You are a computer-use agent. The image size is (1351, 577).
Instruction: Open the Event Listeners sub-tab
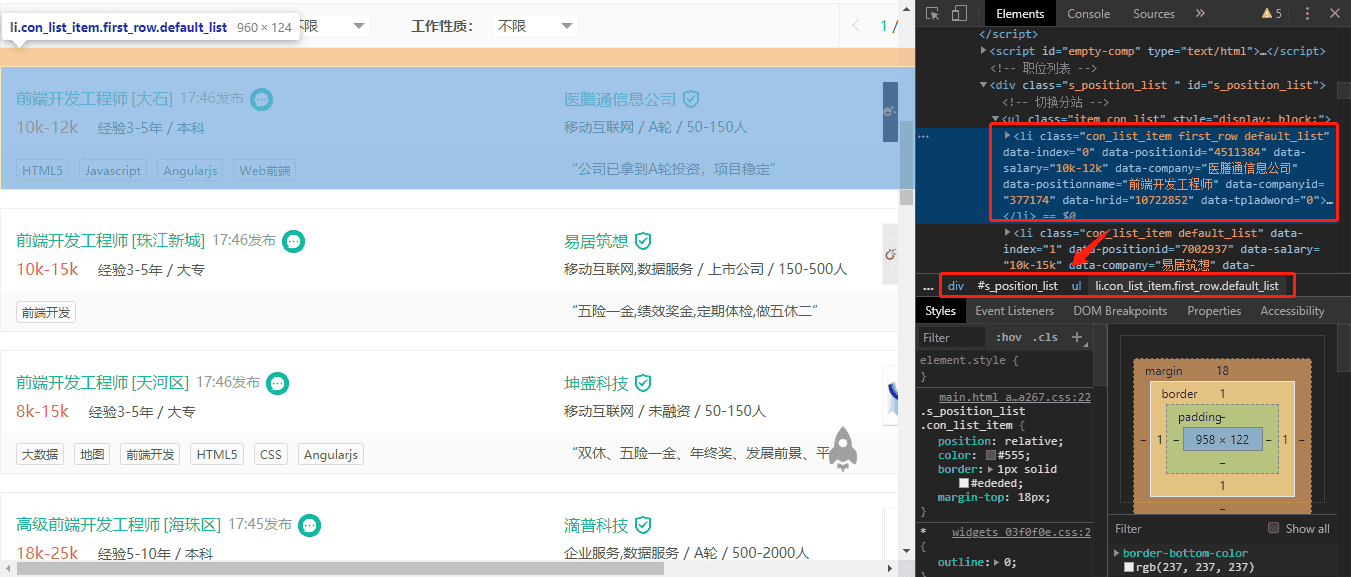[x=1016, y=311]
